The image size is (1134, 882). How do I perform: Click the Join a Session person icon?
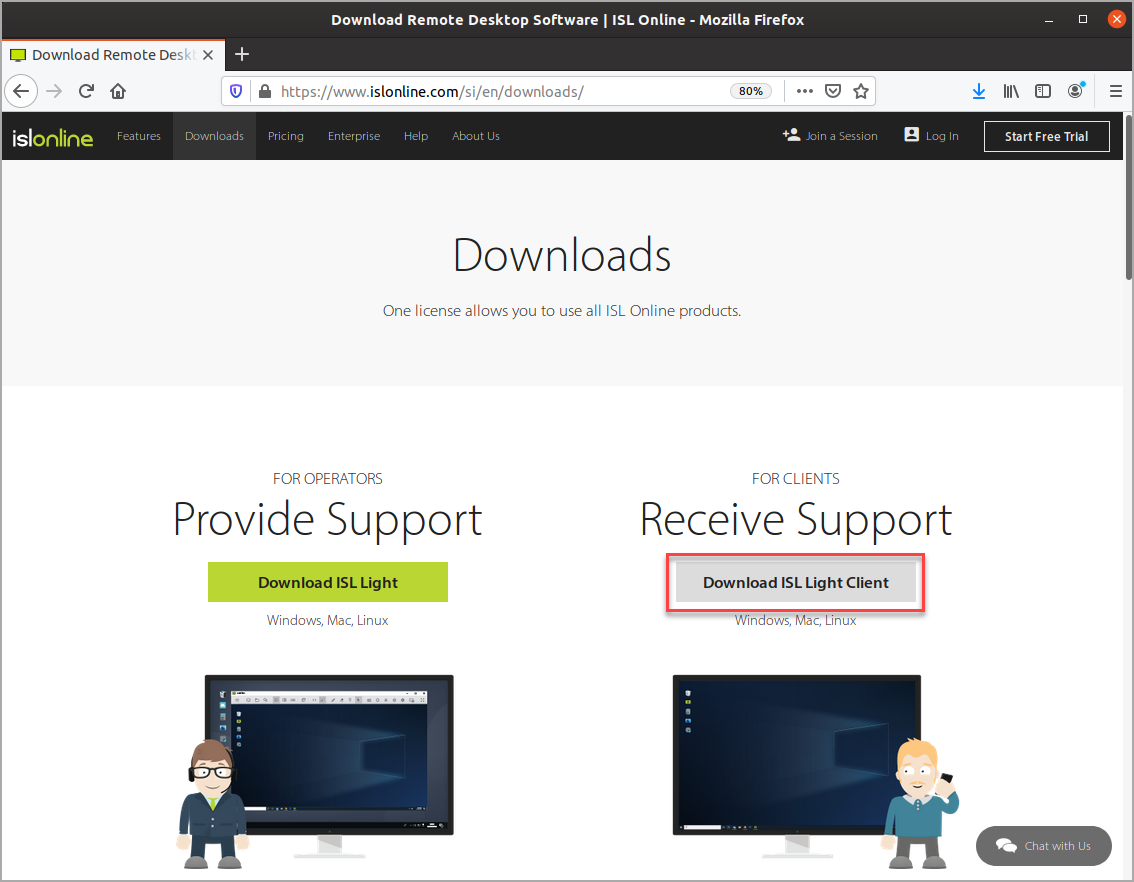(x=790, y=135)
